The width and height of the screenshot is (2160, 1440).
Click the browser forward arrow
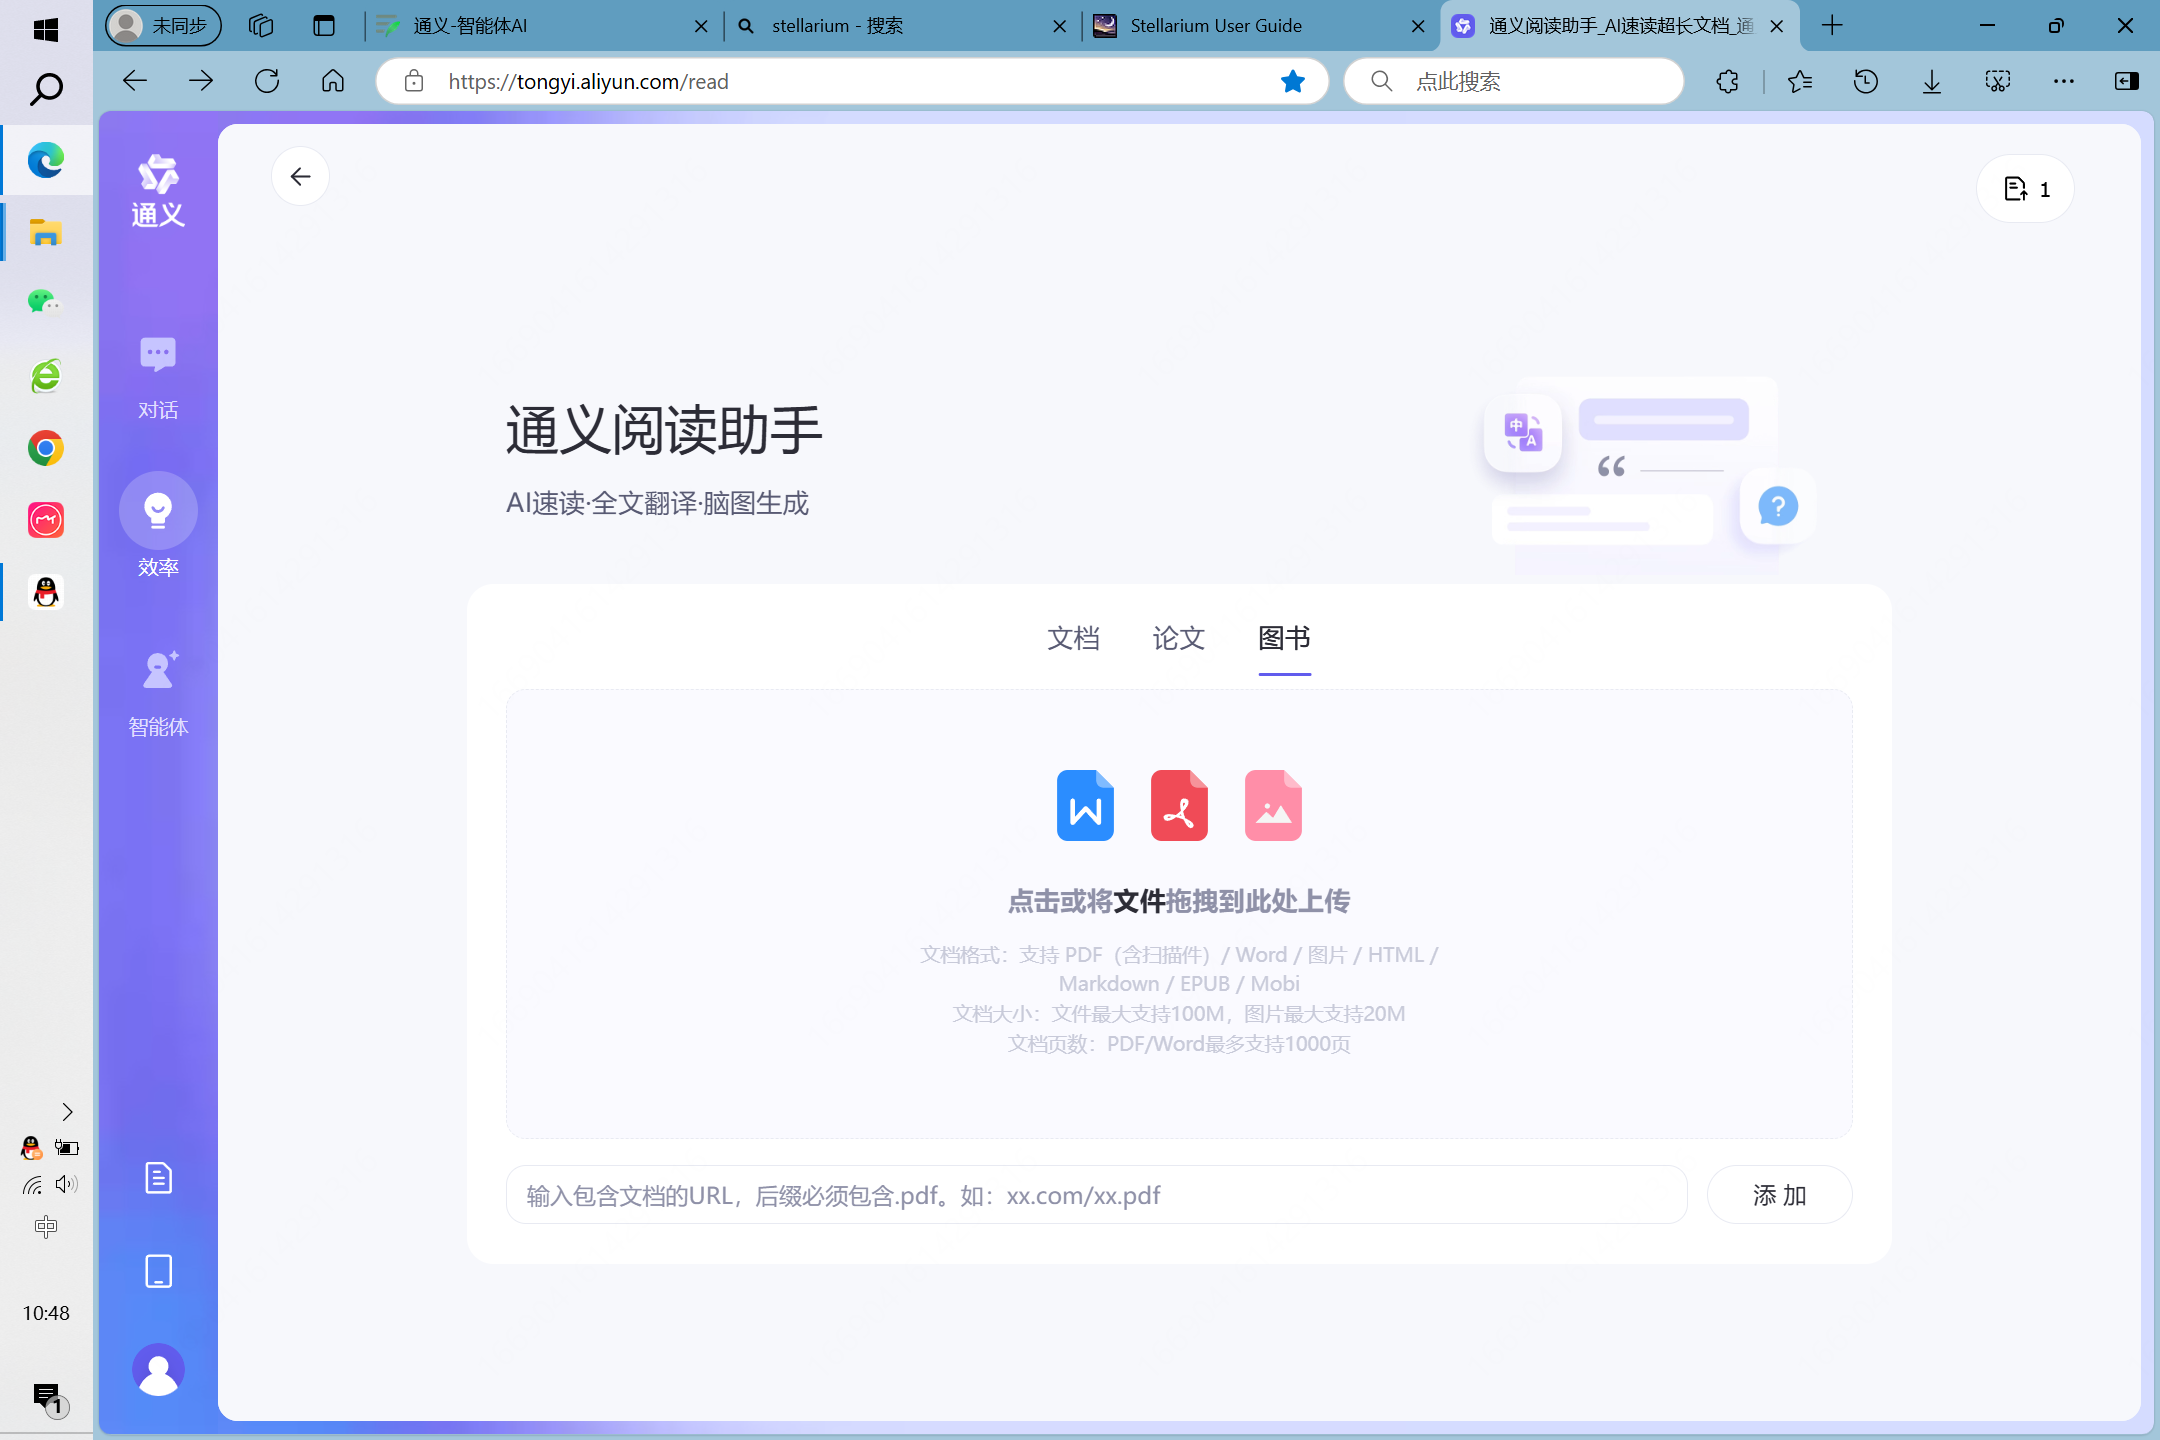pos(201,81)
